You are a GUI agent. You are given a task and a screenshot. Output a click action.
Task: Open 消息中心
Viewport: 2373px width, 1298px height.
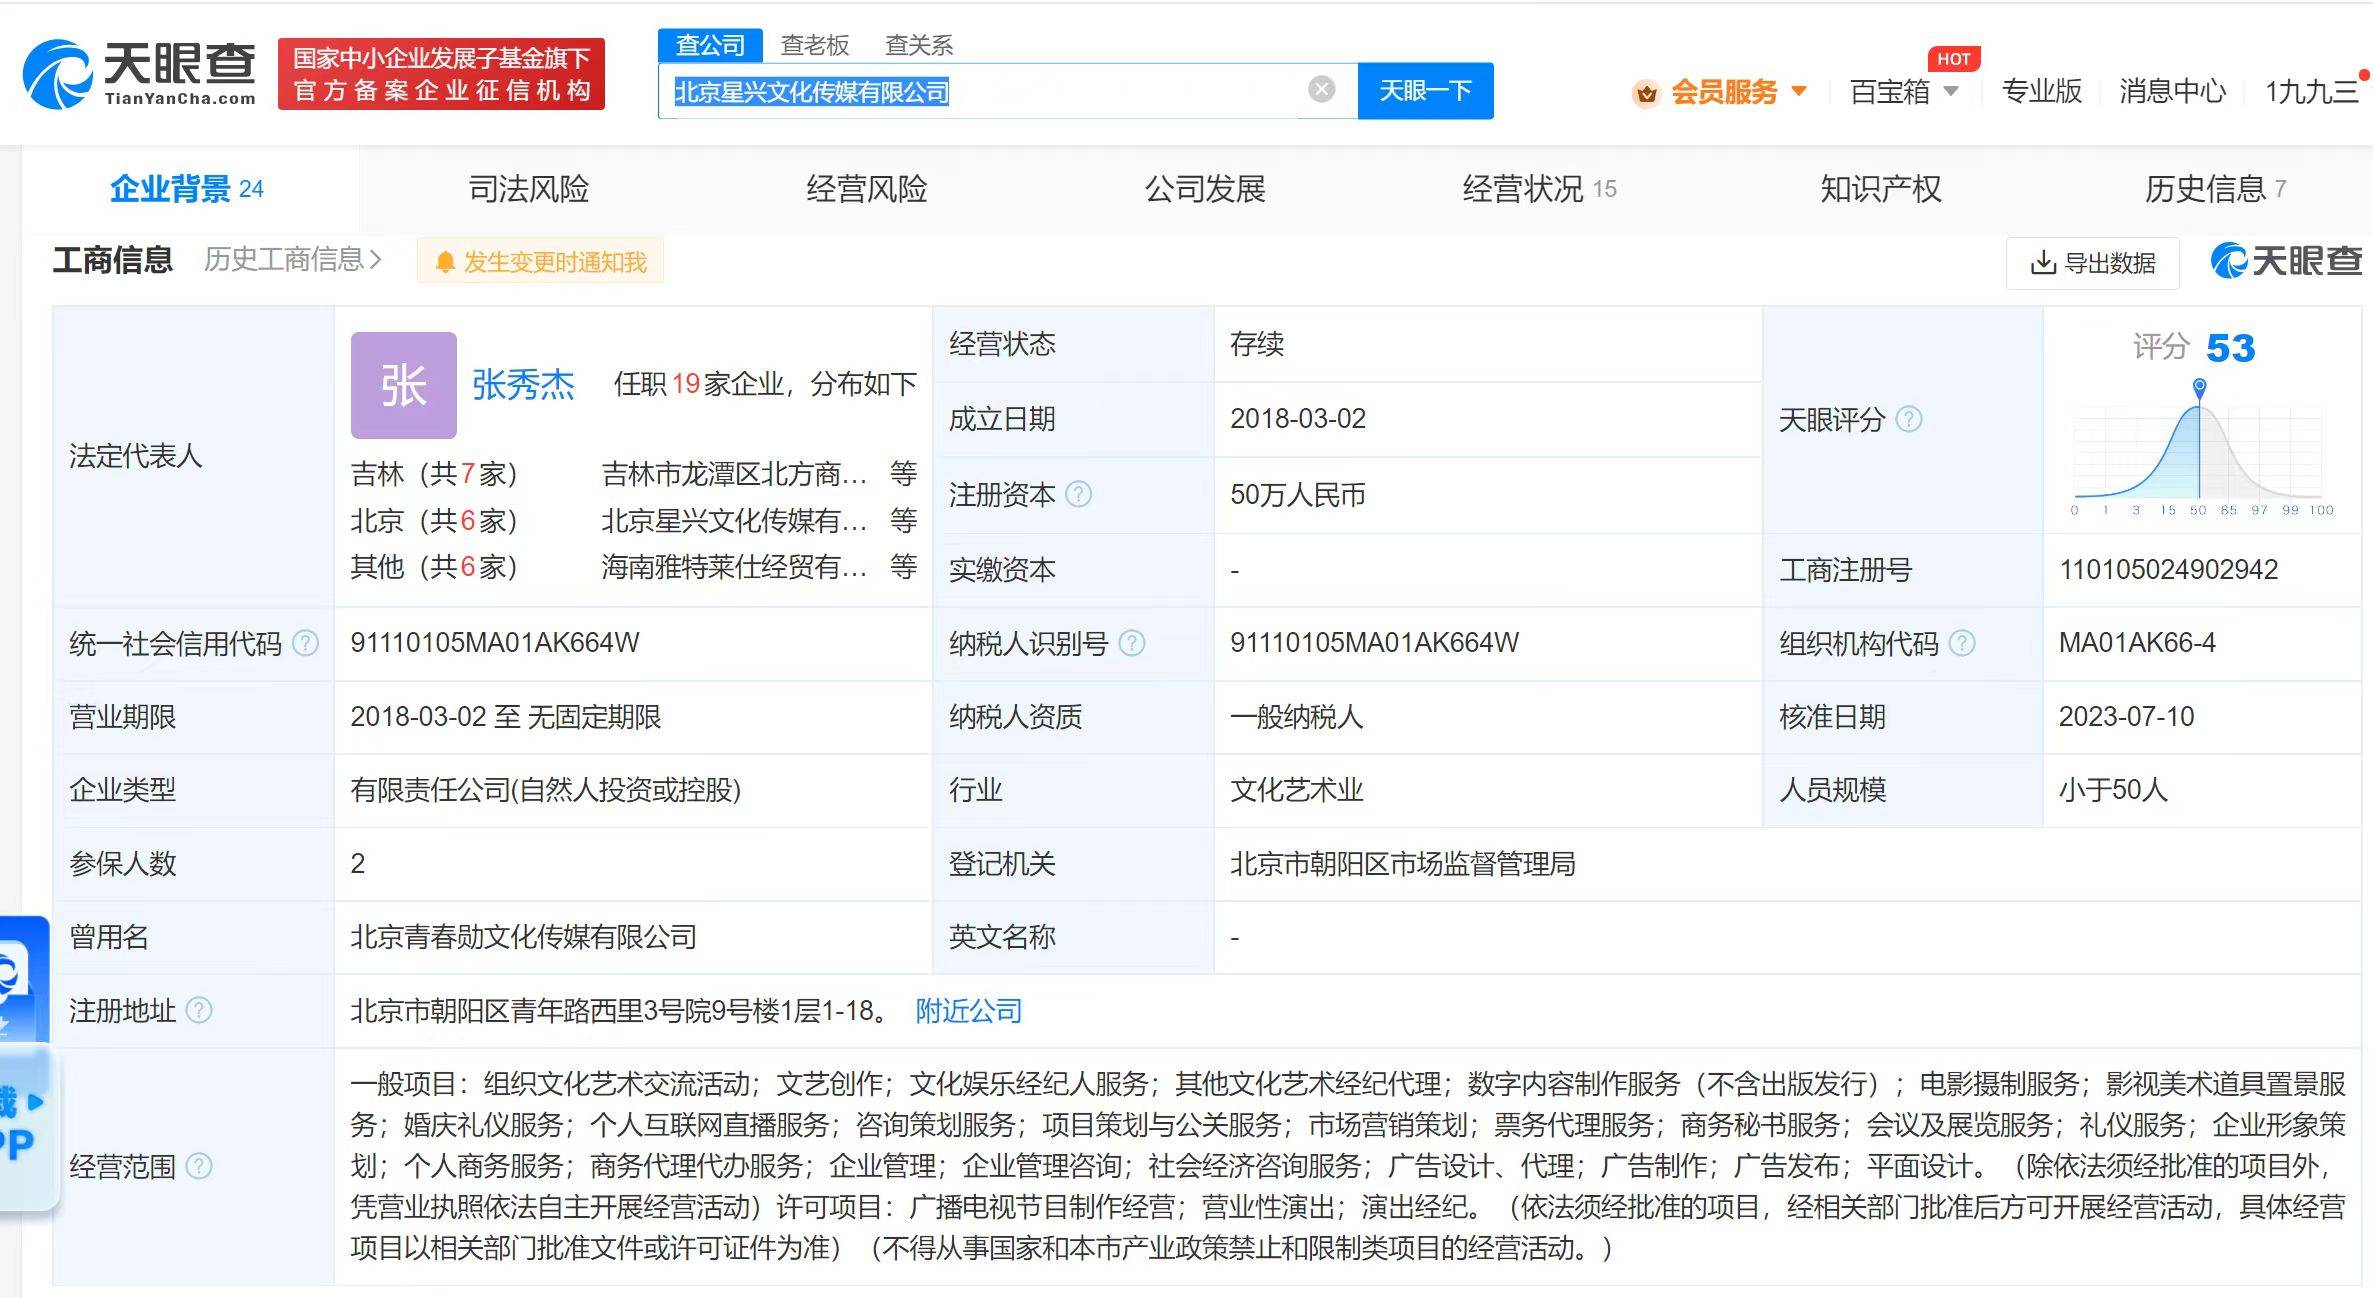[x=2172, y=91]
